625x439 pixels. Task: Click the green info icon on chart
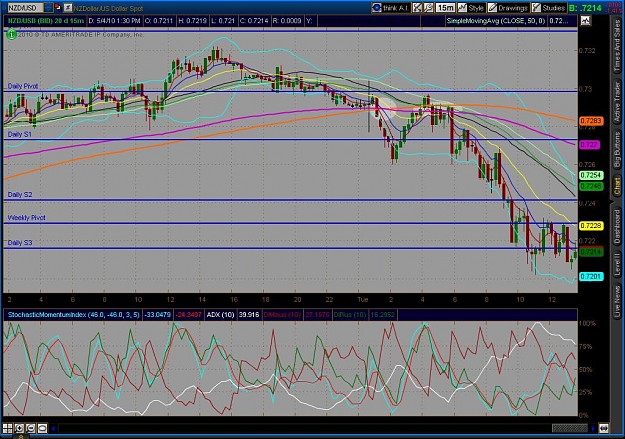tap(12, 35)
